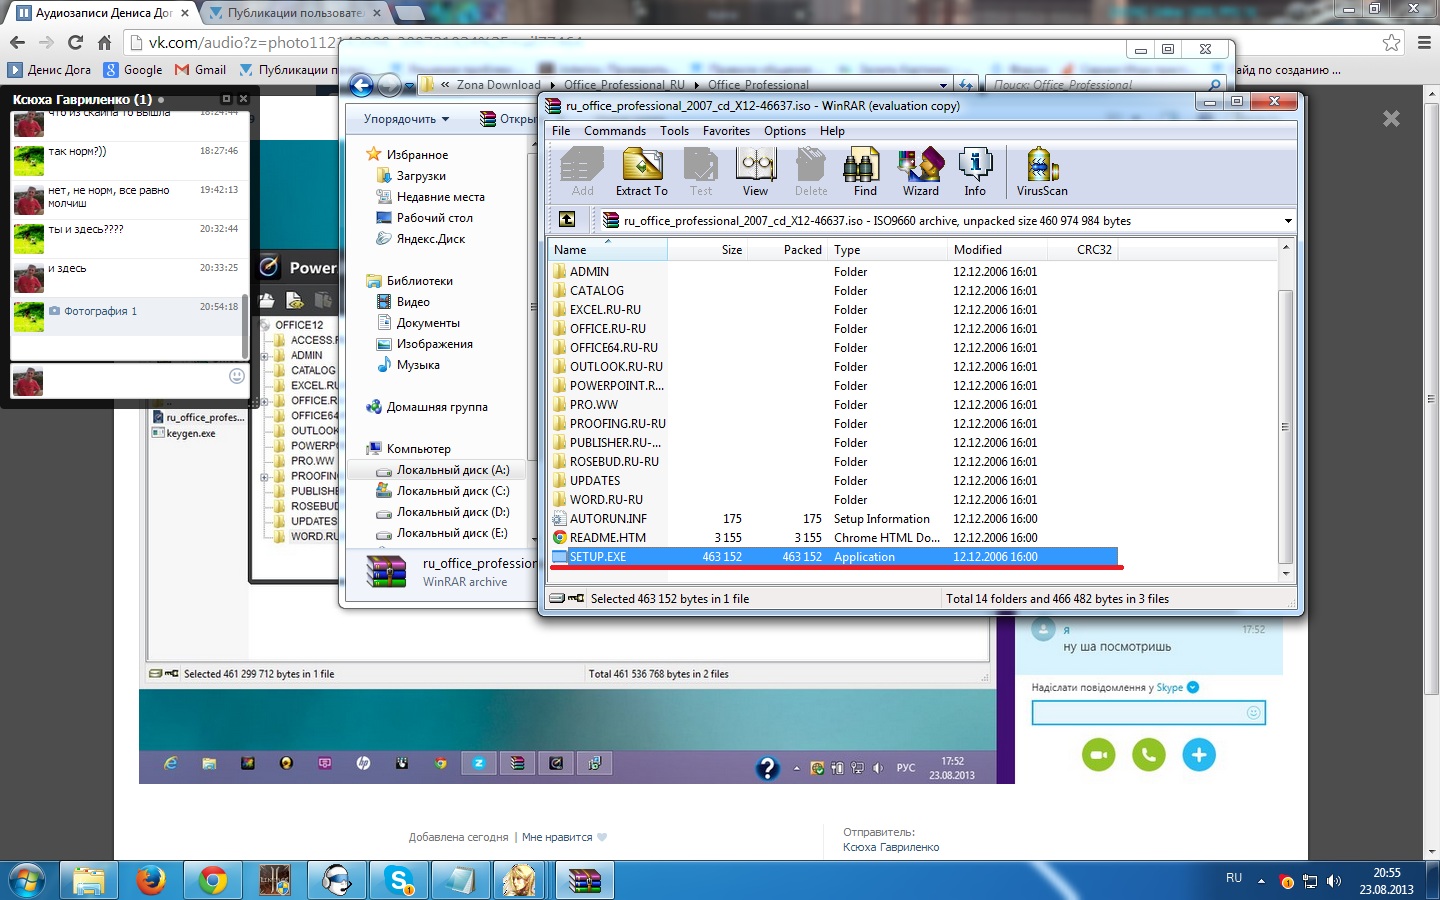
Task: Open Windows Explorer folder taskbar icon
Action: pos(89,881)
